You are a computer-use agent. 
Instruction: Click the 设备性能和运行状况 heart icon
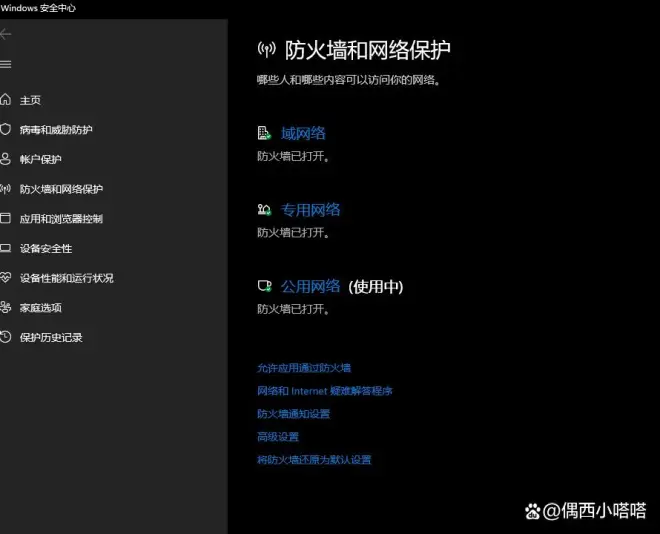click(x=6, y=278)
